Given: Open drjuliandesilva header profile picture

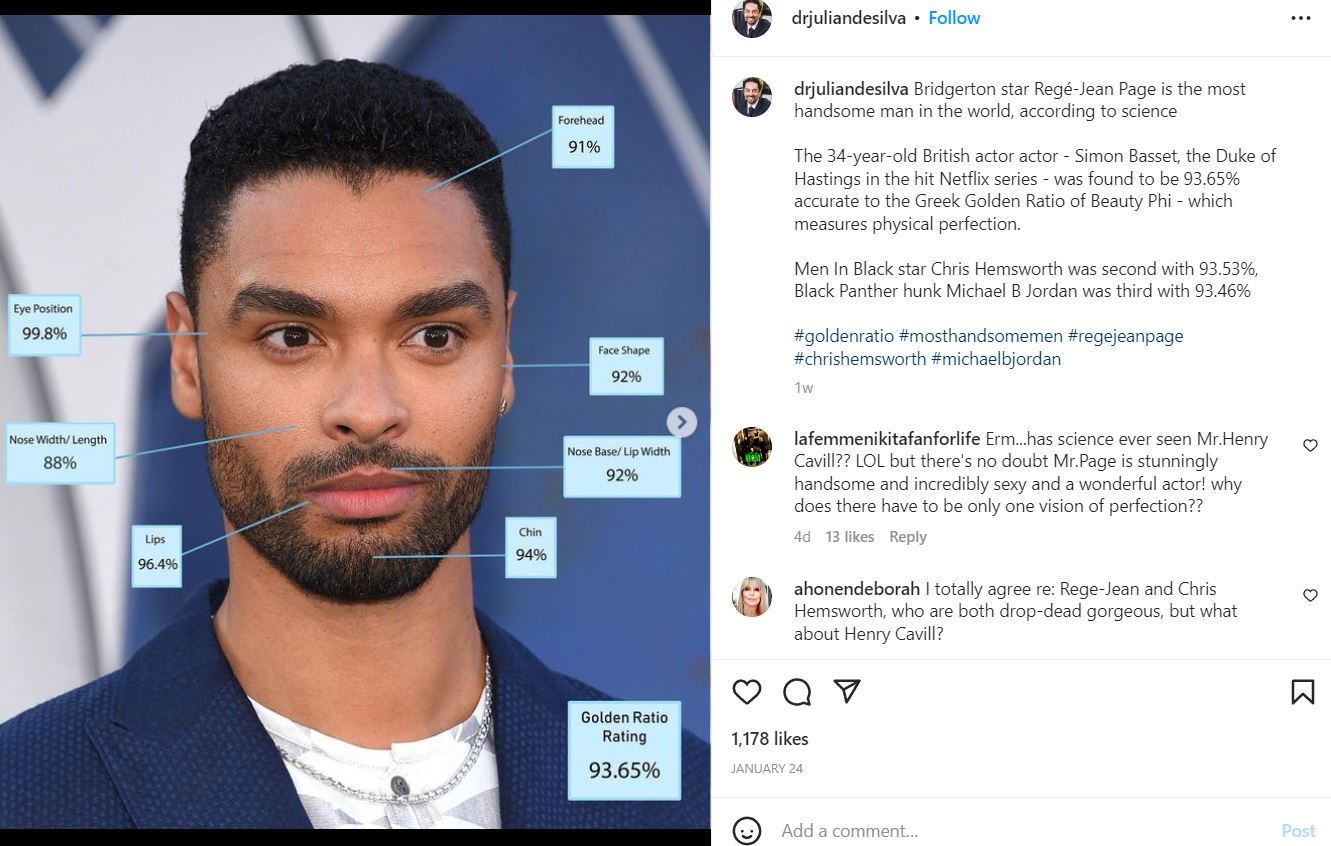Looking at the screenshot, I should click(x=752, y=18).
